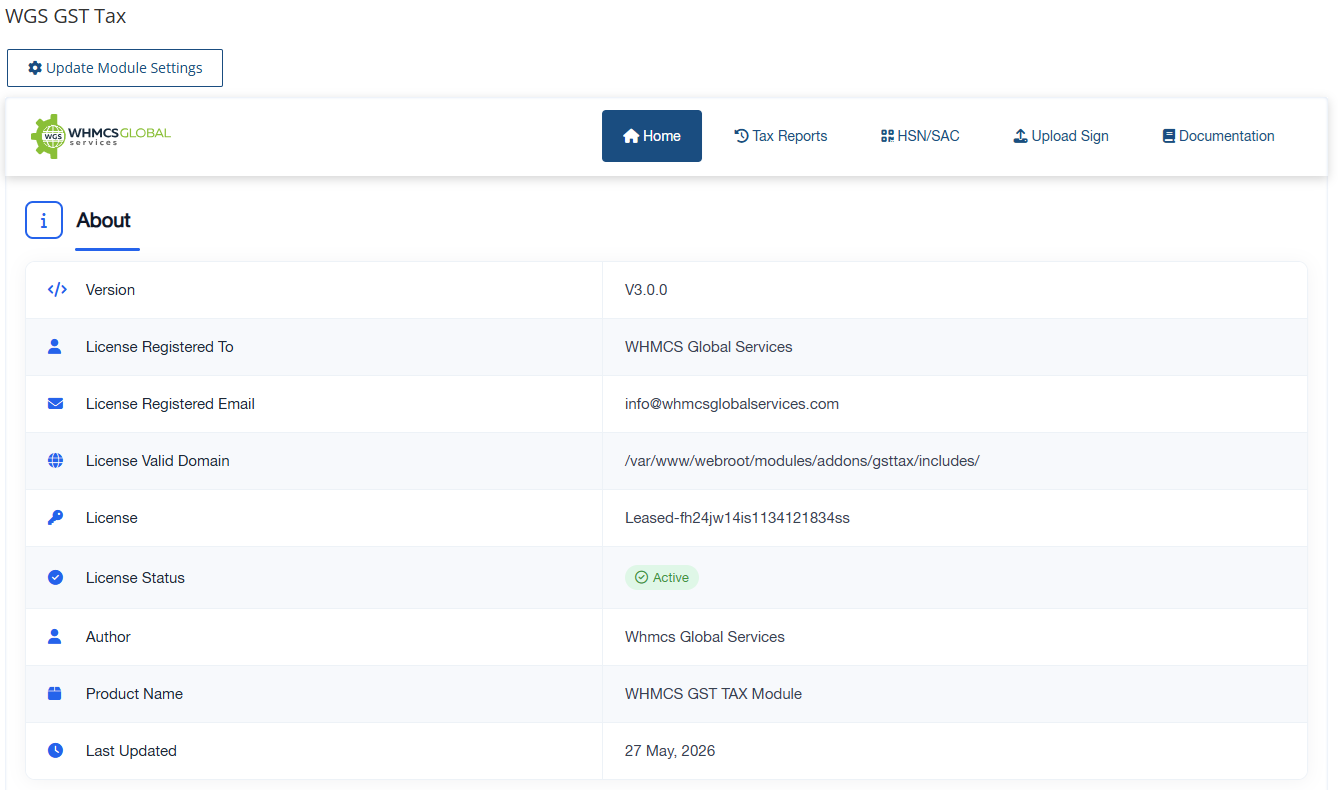
Task: Select the licensee name WHMCS Global Services
Action: click(x=709, y=347)
